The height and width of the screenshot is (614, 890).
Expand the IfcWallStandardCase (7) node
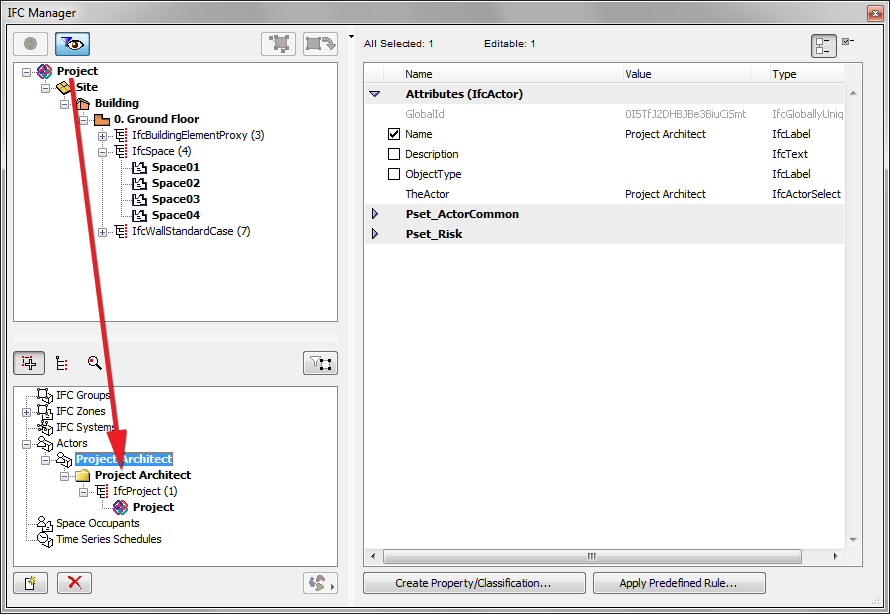102,232
